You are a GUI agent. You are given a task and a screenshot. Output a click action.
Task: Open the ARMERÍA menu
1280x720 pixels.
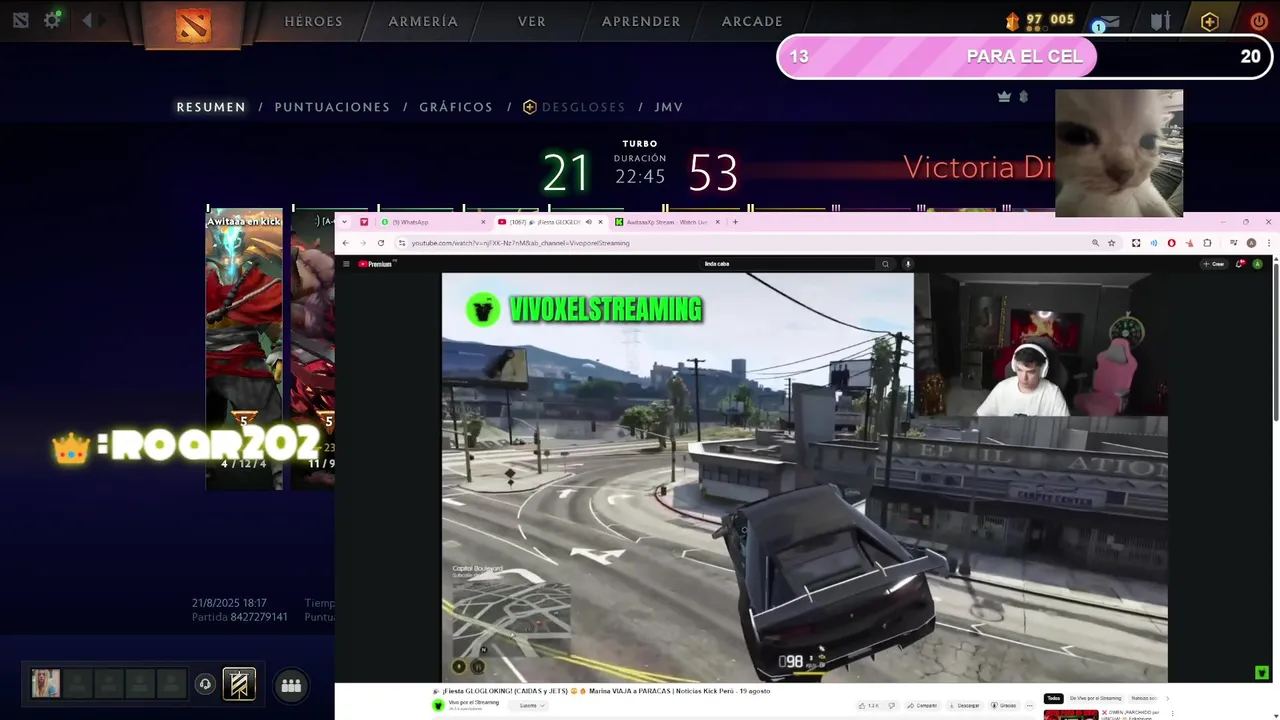click(423, 21)
